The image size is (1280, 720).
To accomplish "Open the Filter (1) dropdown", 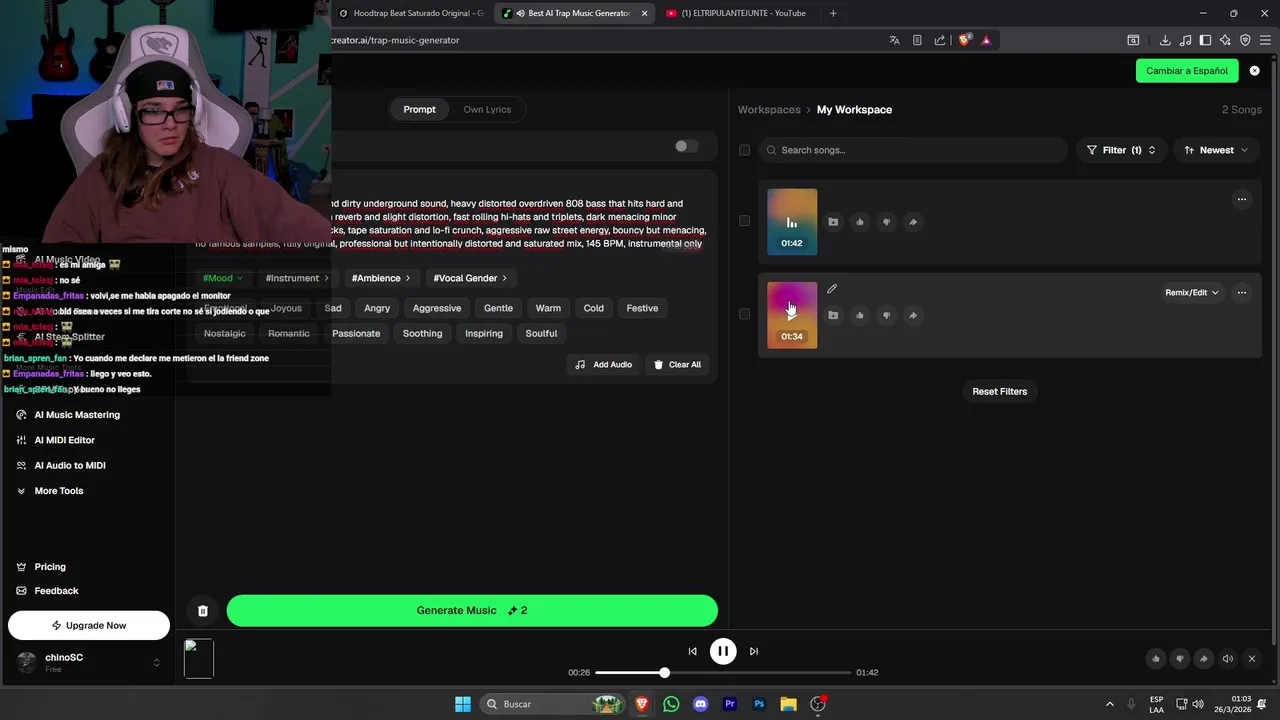I will [1121, 150].
